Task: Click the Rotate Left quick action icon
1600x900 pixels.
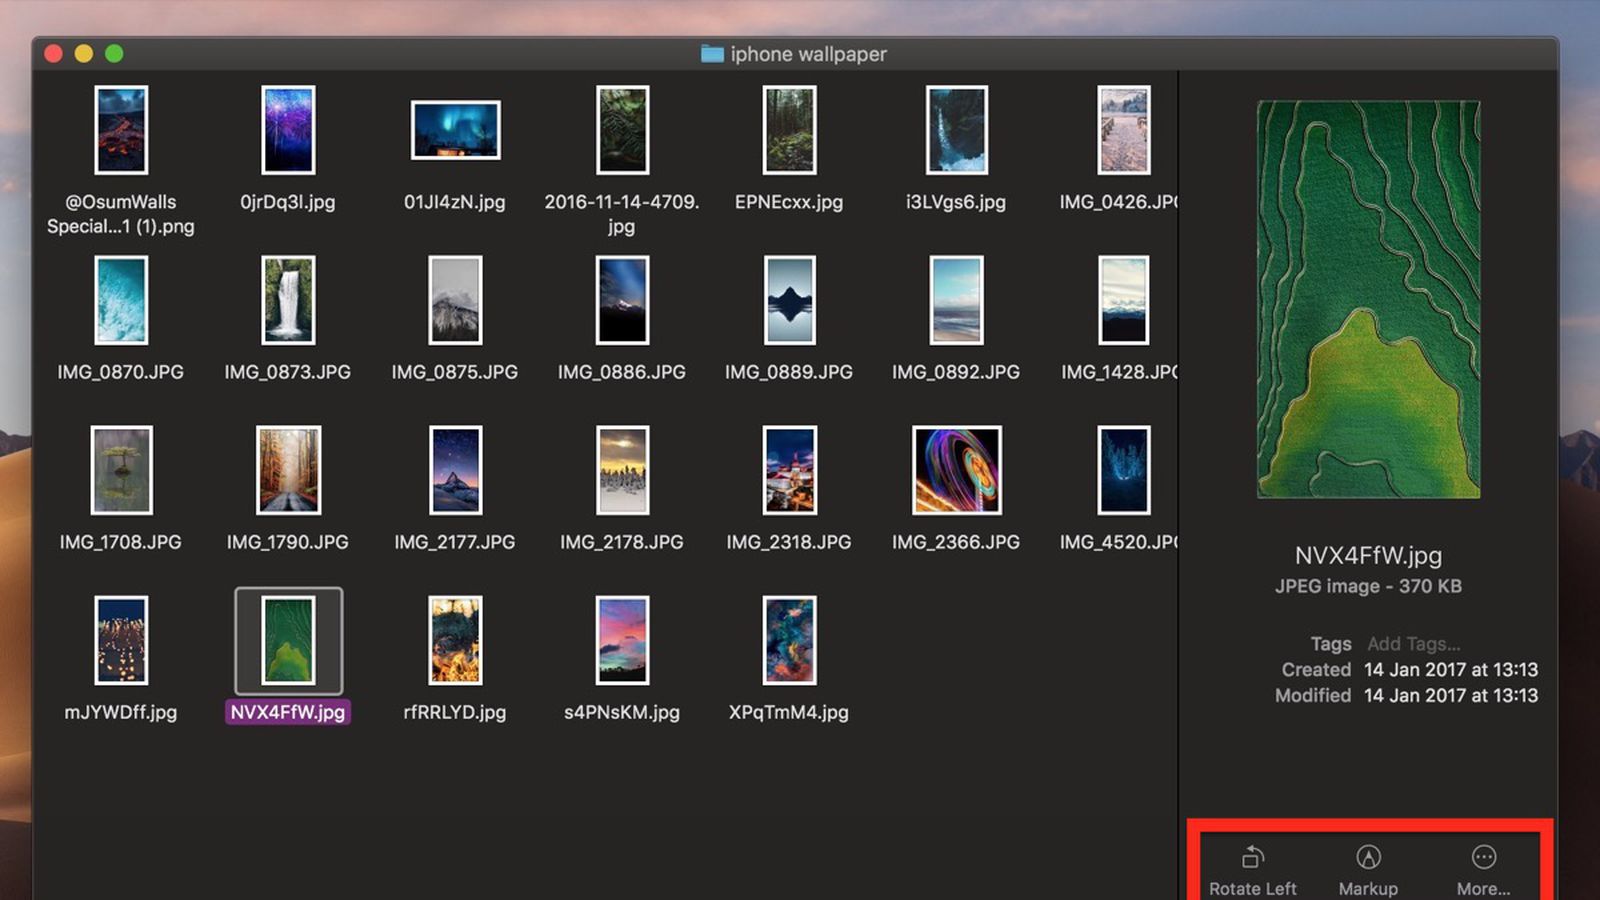Action: (1252, 858)
